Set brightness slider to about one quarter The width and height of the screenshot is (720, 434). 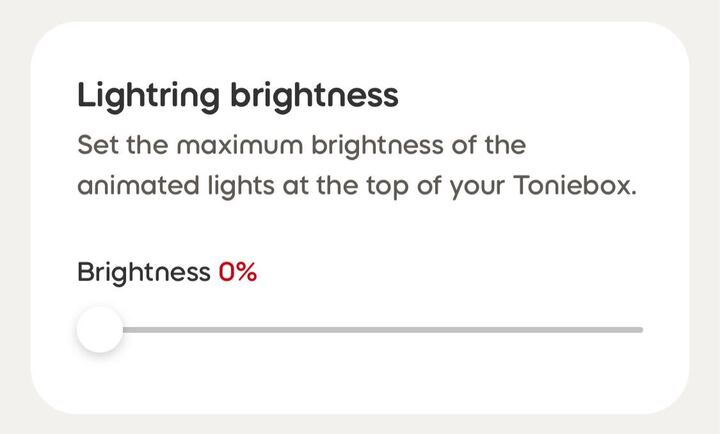click(236, 329)
